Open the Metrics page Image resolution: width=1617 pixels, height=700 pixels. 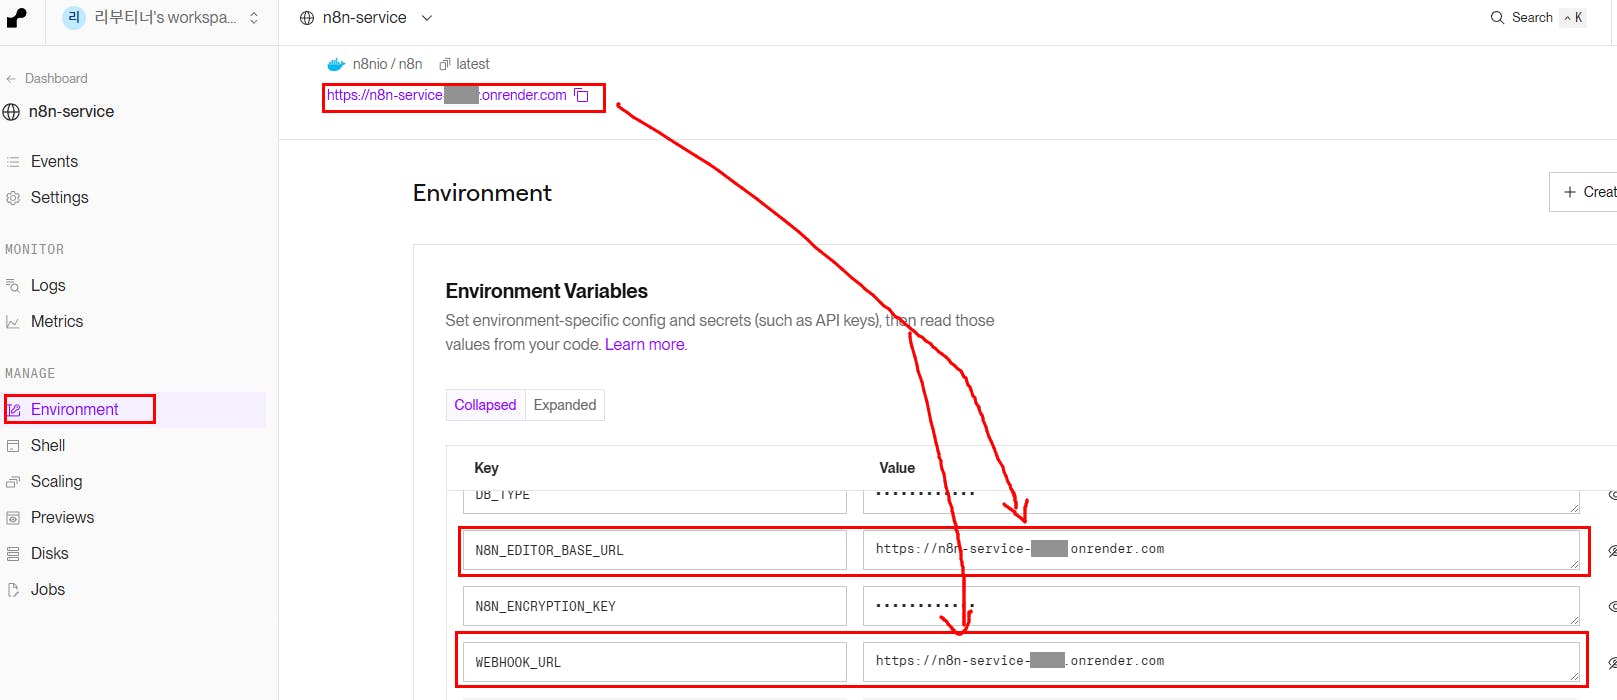[57, 321]
